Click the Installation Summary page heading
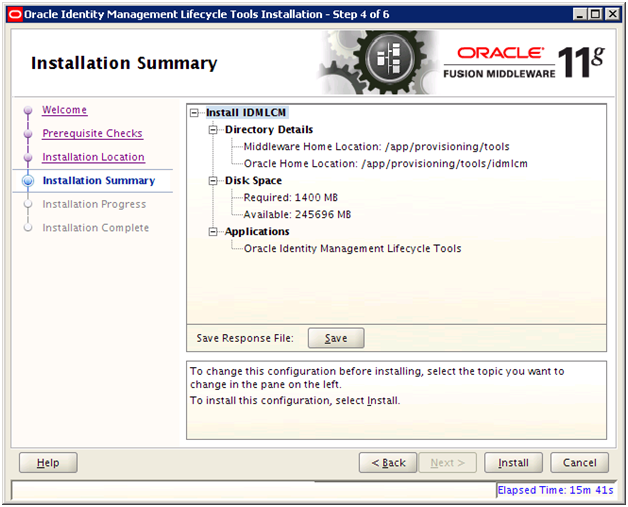 124,63
